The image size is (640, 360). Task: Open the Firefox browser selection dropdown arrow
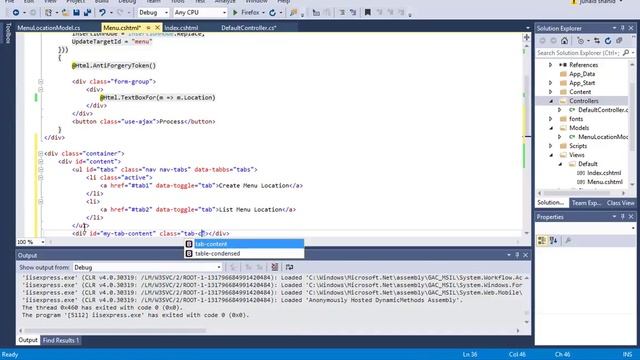pyautogui.click(x=263, y=13)
